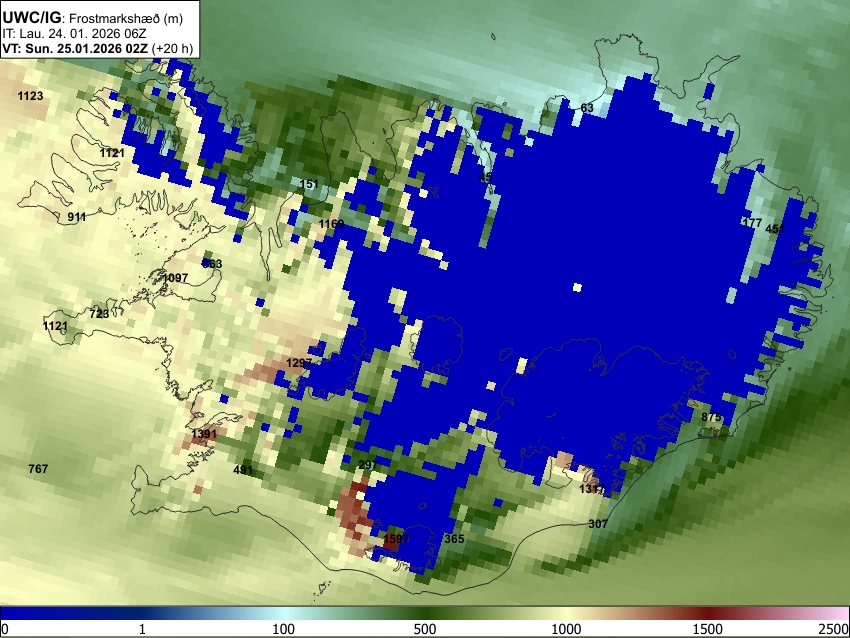Click the color scale tick labeled 100
Image resolution: width=850 pixels, height=638 pixels.
coord(283,629)
